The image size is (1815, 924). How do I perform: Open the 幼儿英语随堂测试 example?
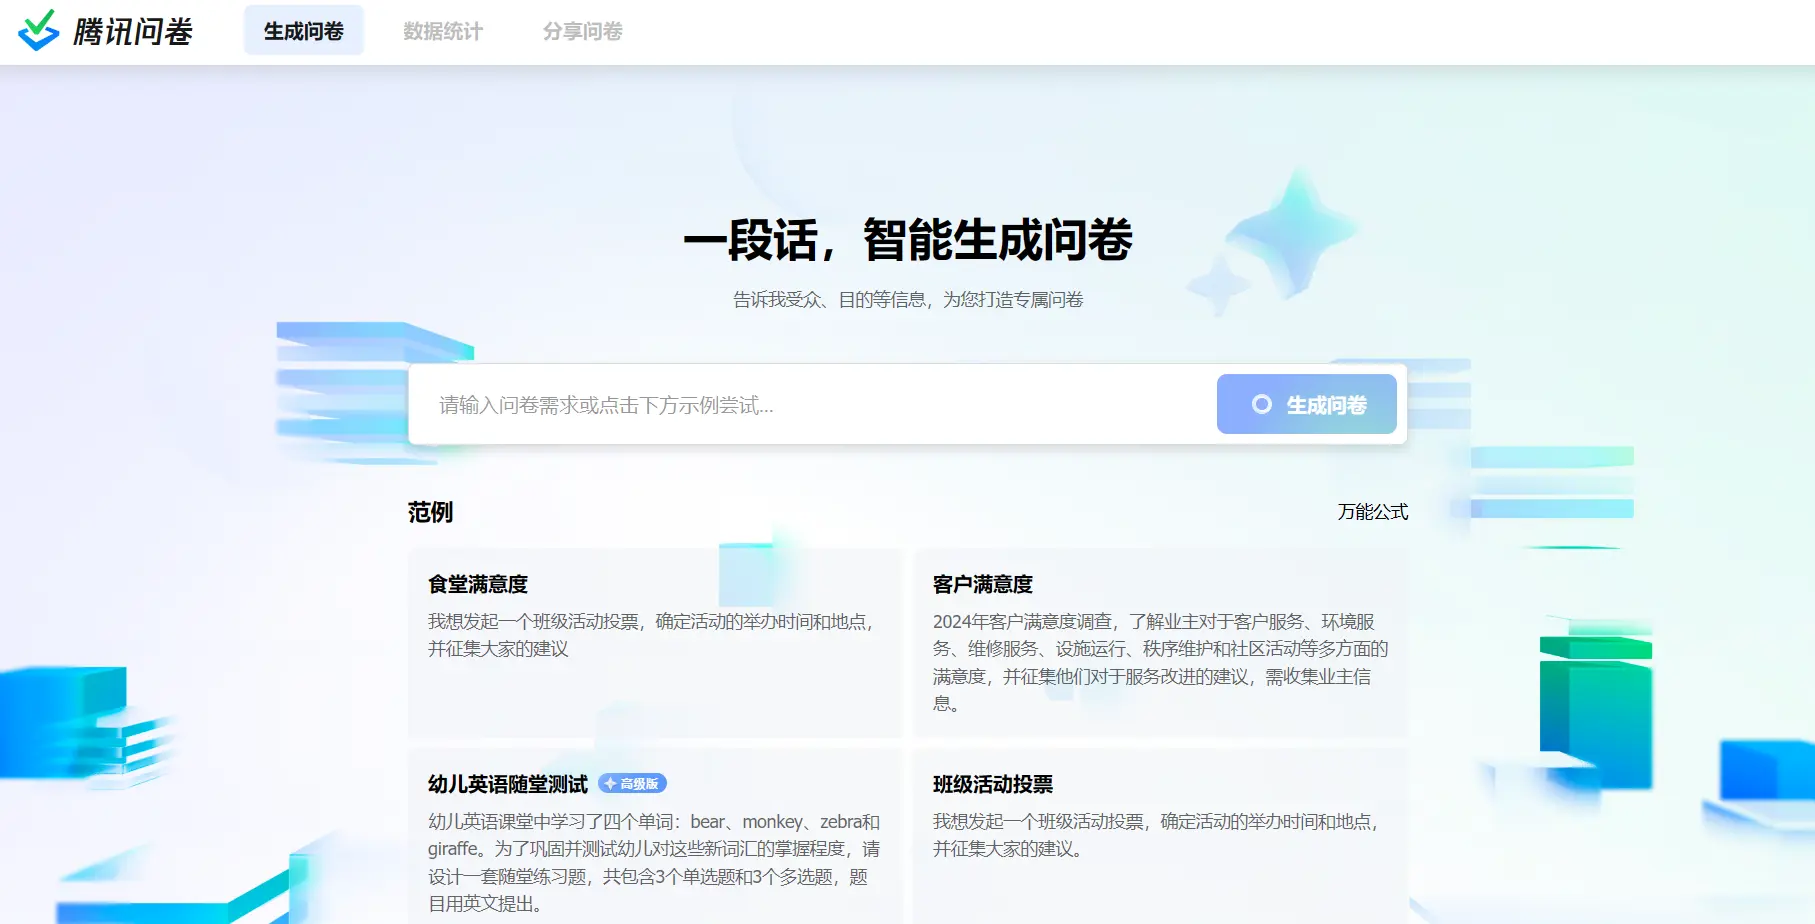655,840
